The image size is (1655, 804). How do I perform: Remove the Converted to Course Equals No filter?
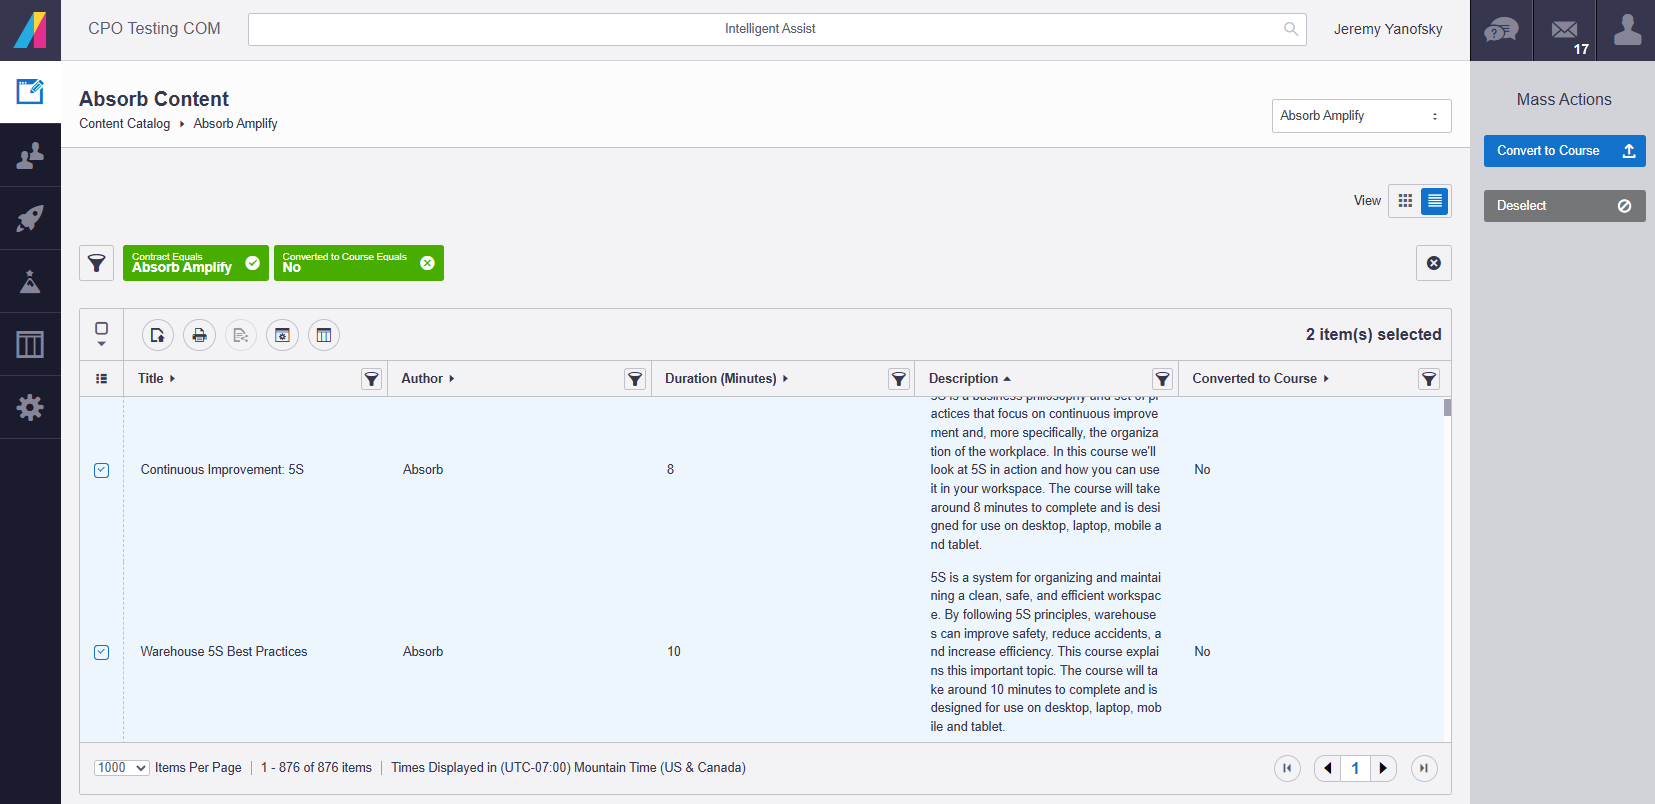[427, 263]
